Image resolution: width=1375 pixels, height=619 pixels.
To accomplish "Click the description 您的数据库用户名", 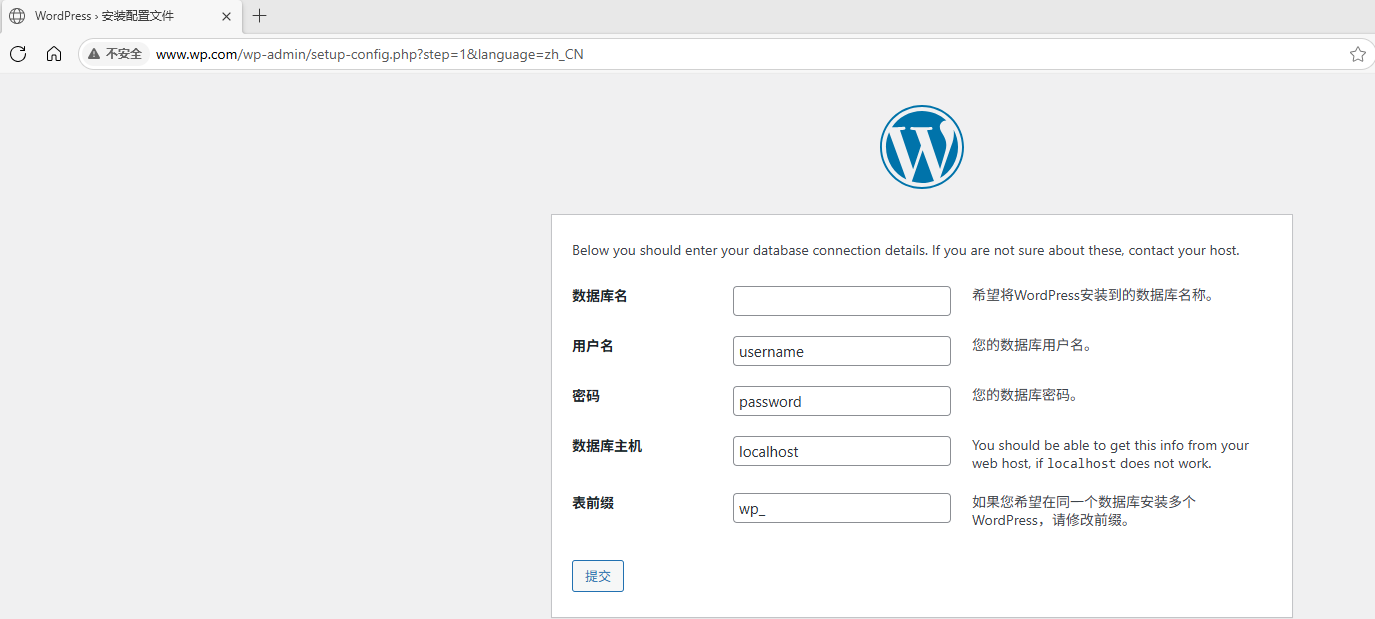I will 1032,345.
